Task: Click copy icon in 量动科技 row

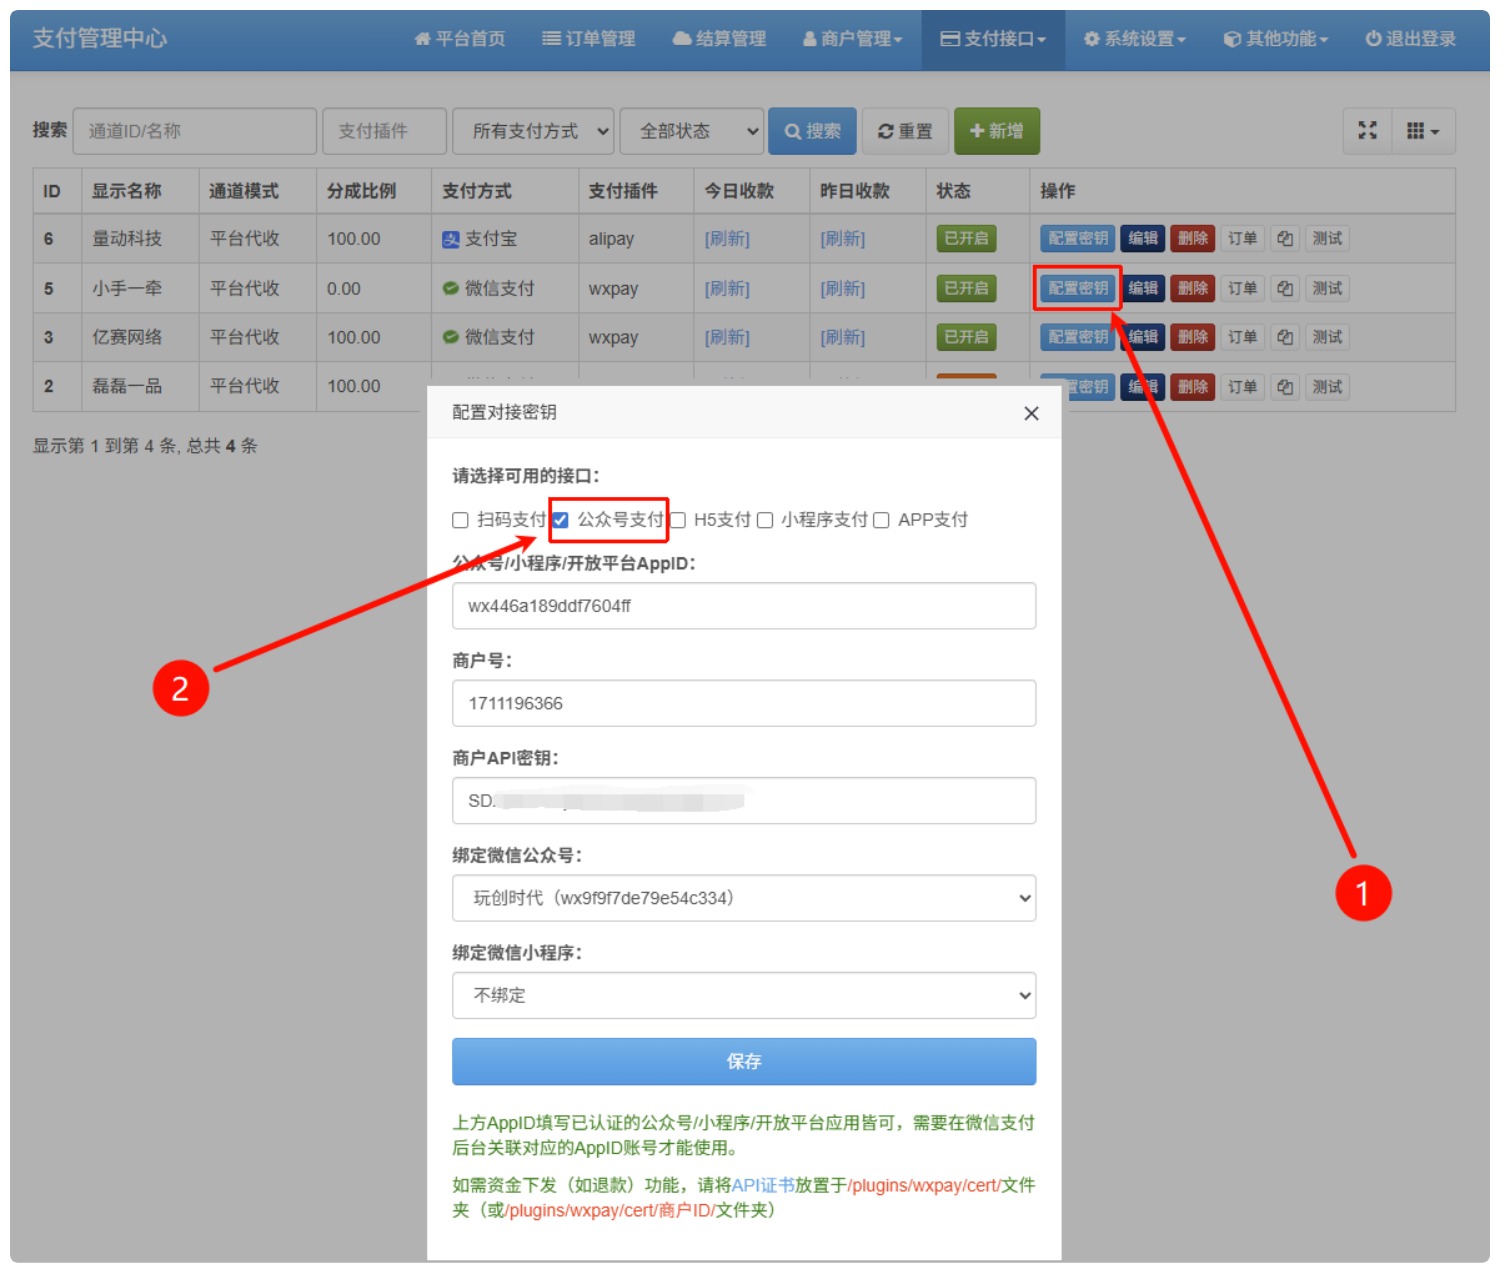Action: [1285, 239]
